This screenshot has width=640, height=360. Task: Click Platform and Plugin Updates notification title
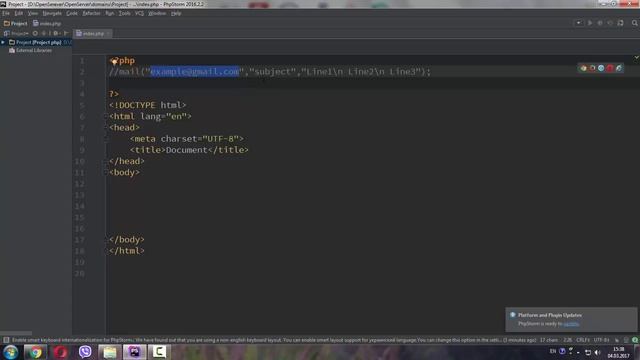pyautogui.click(x=550, y=315)
